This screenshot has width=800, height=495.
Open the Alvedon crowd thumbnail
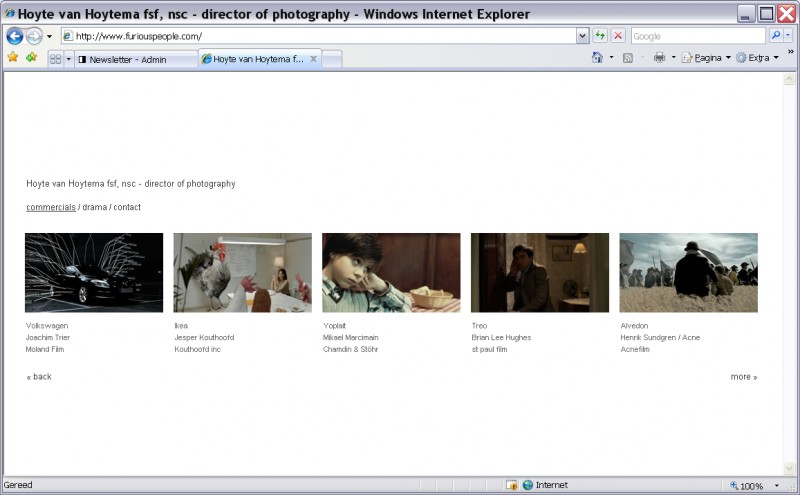click(689, 273)
